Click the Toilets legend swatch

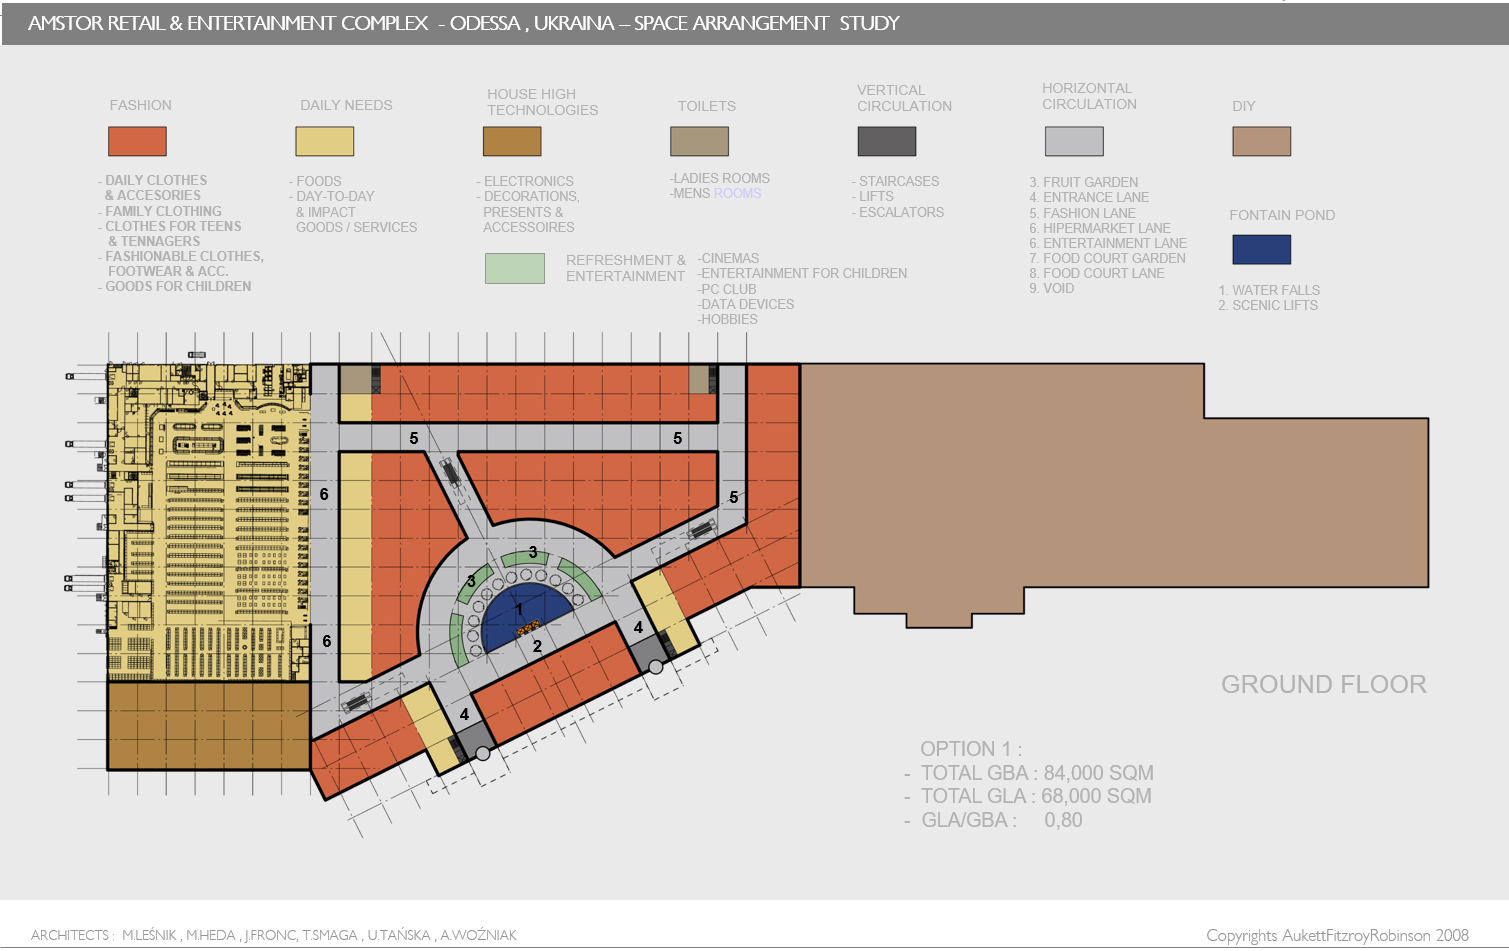(x=700, y=141)
